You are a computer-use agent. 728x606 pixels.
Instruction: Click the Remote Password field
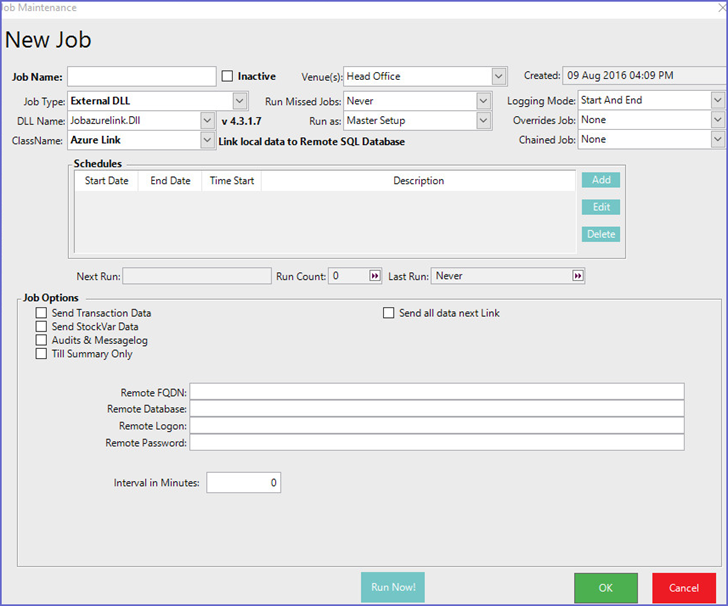(x=437, y=443)
